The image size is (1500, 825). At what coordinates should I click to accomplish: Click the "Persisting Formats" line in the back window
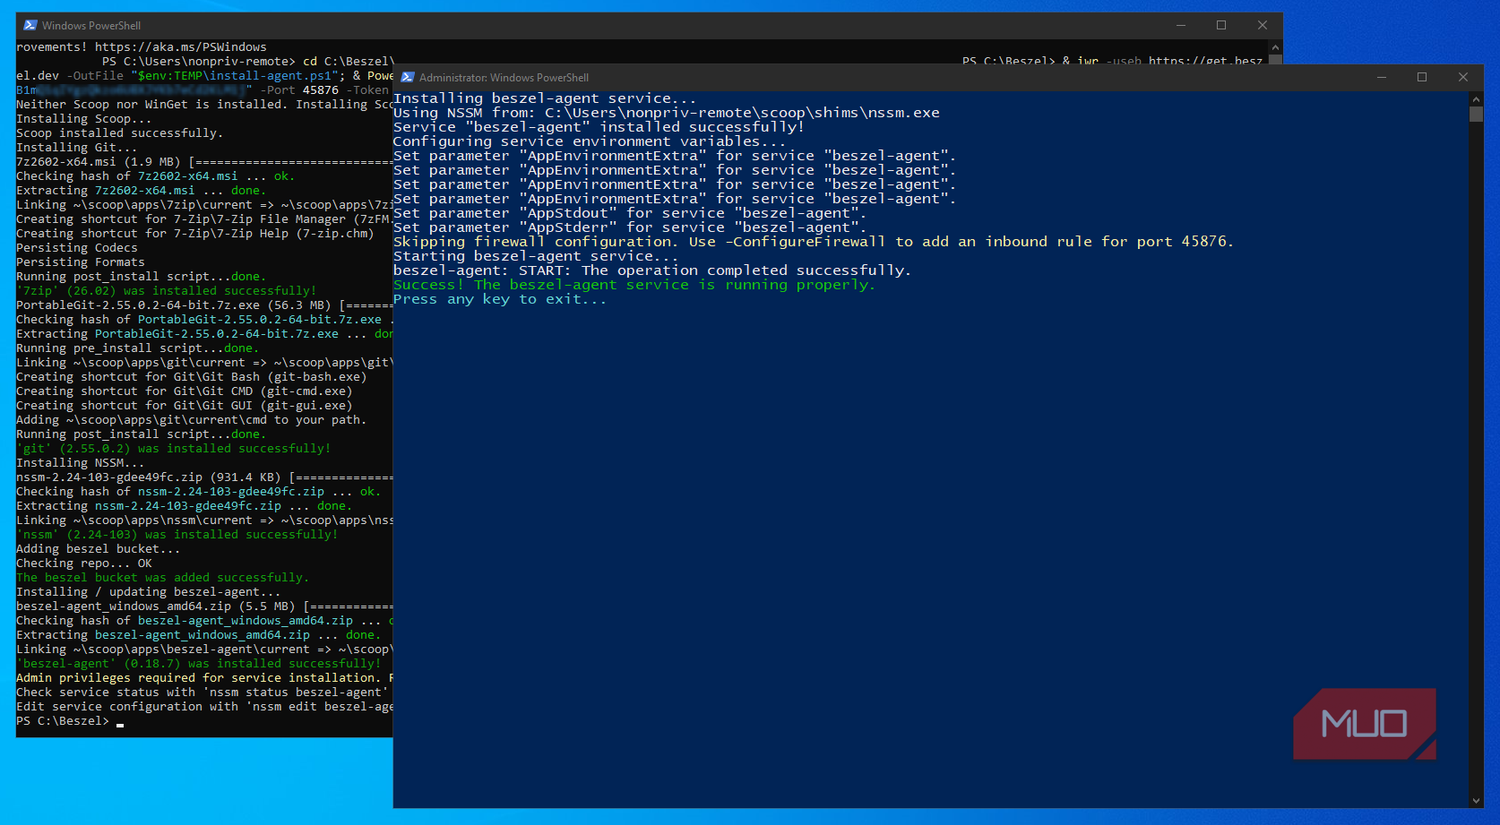point(80,262)
